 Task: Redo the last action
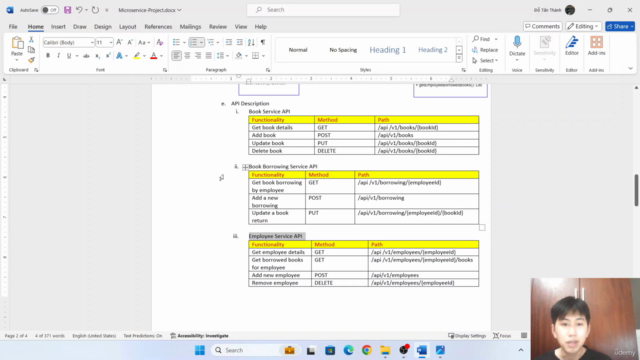point(95,10)
